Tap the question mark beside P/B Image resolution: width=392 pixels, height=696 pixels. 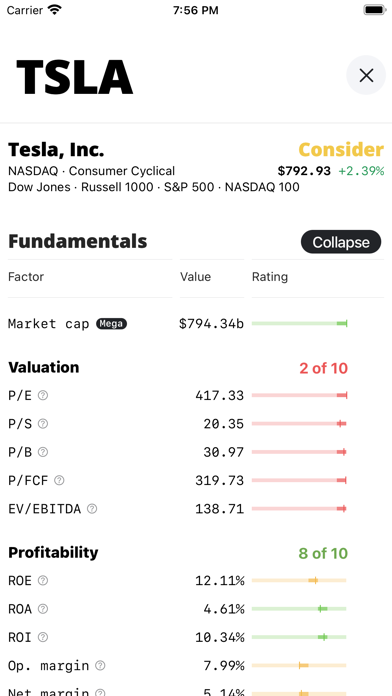click(x=43, y=452)
